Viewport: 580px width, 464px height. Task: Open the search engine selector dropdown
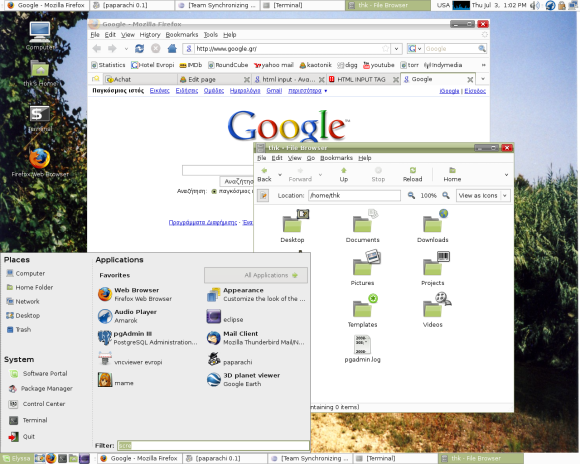tap(414, 48)
